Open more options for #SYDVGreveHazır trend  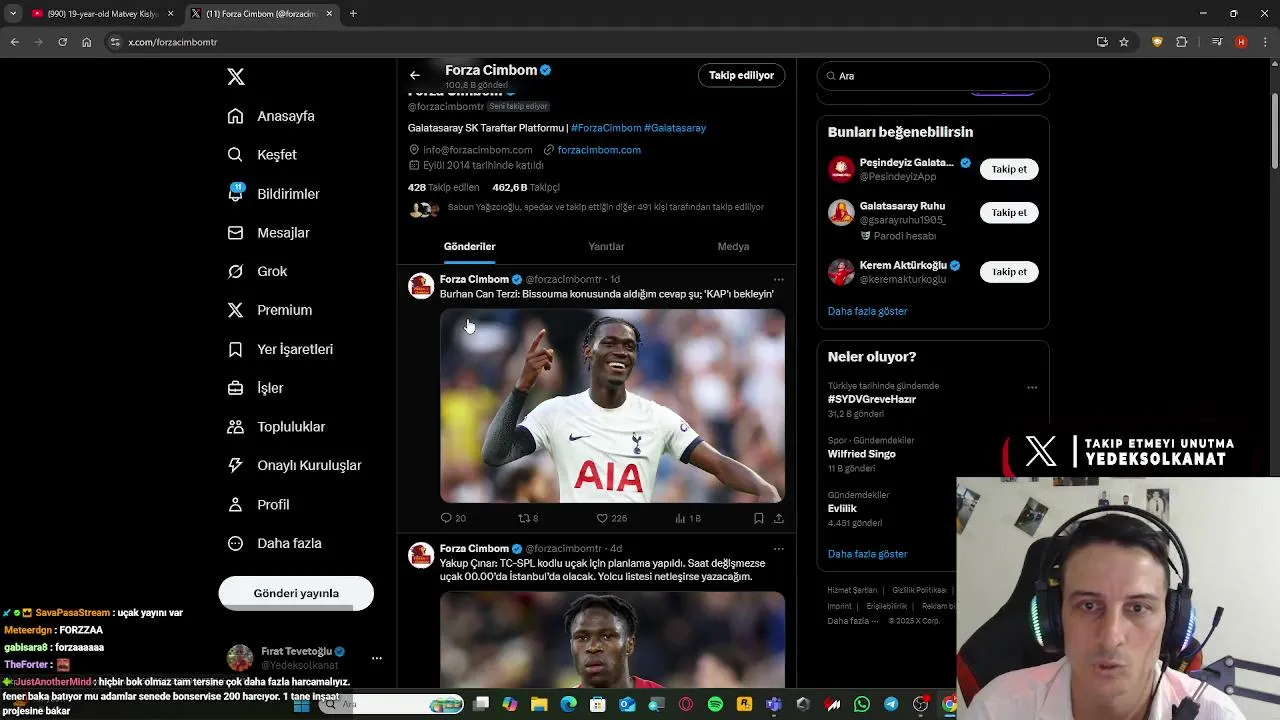point(1032,388)
